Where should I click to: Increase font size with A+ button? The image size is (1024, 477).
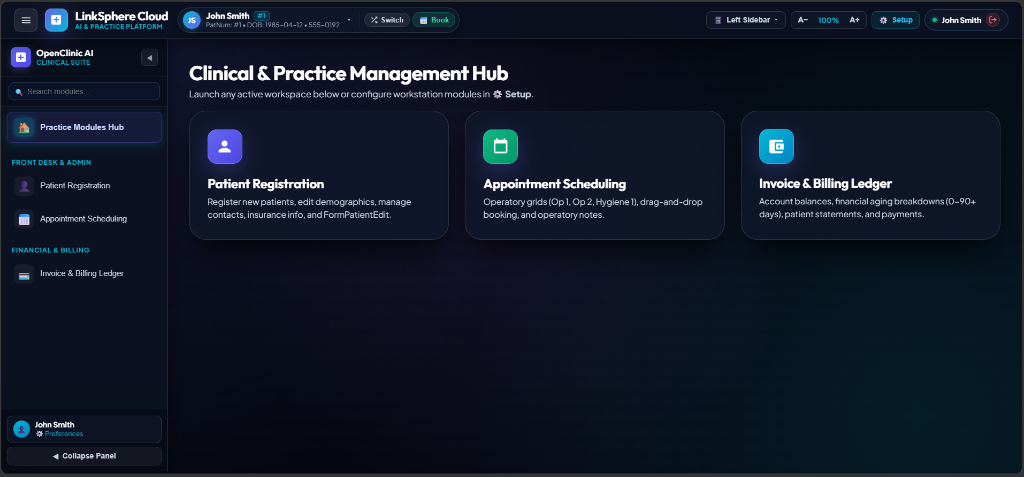point(854,20)
